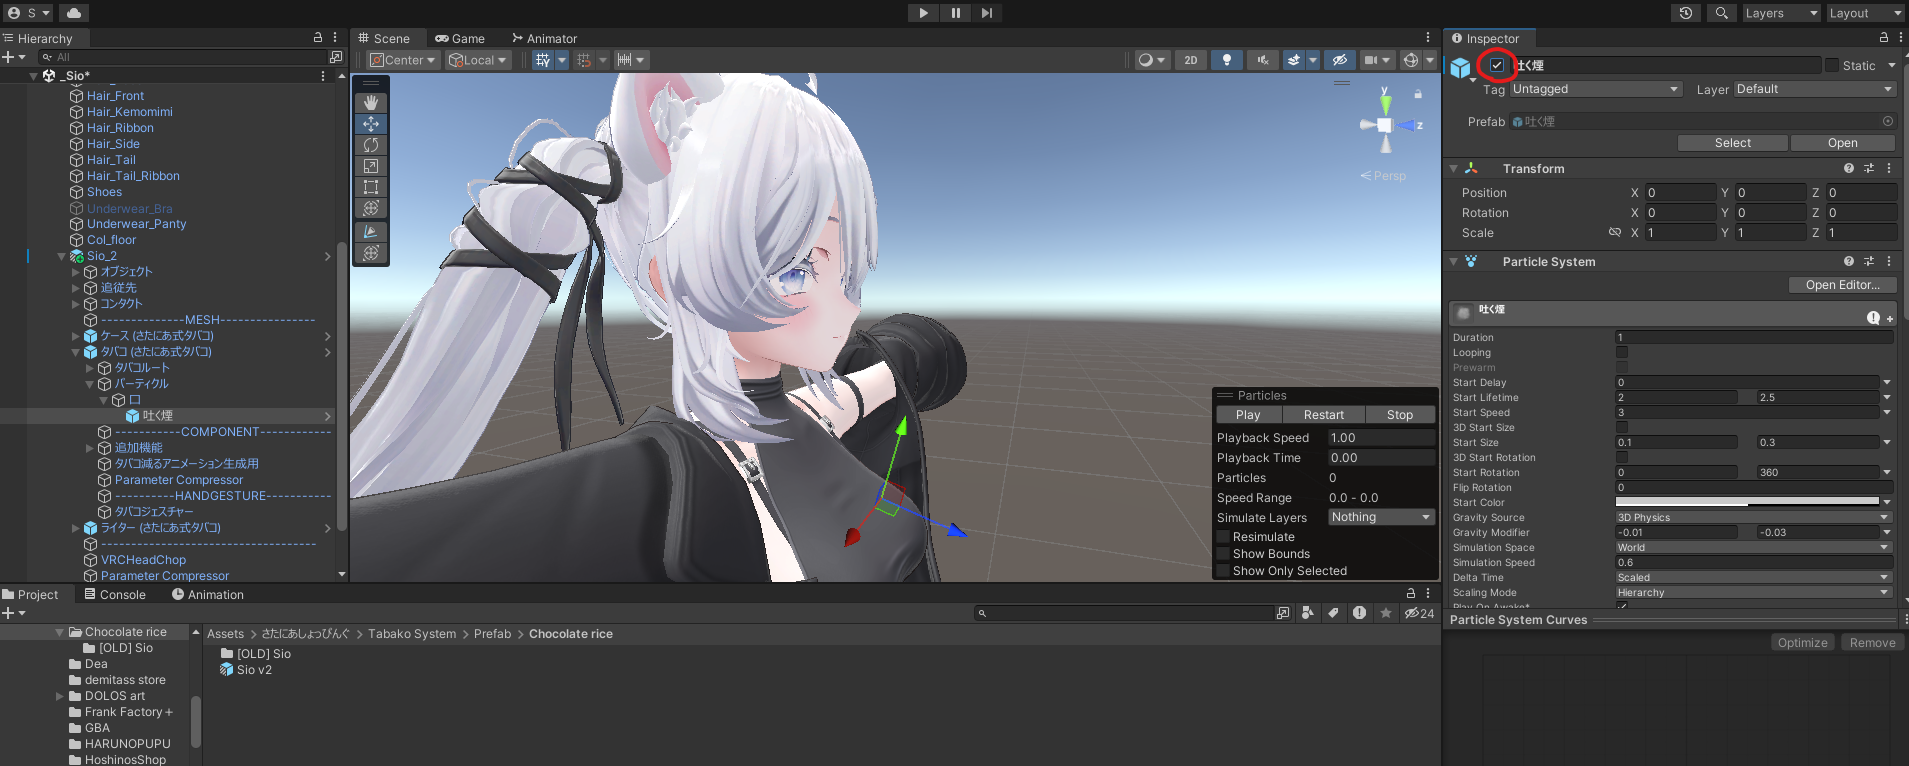Click the scene camera settings icon
Viewport: 1909px width, 766px height.
click(x=1371, y=60)
